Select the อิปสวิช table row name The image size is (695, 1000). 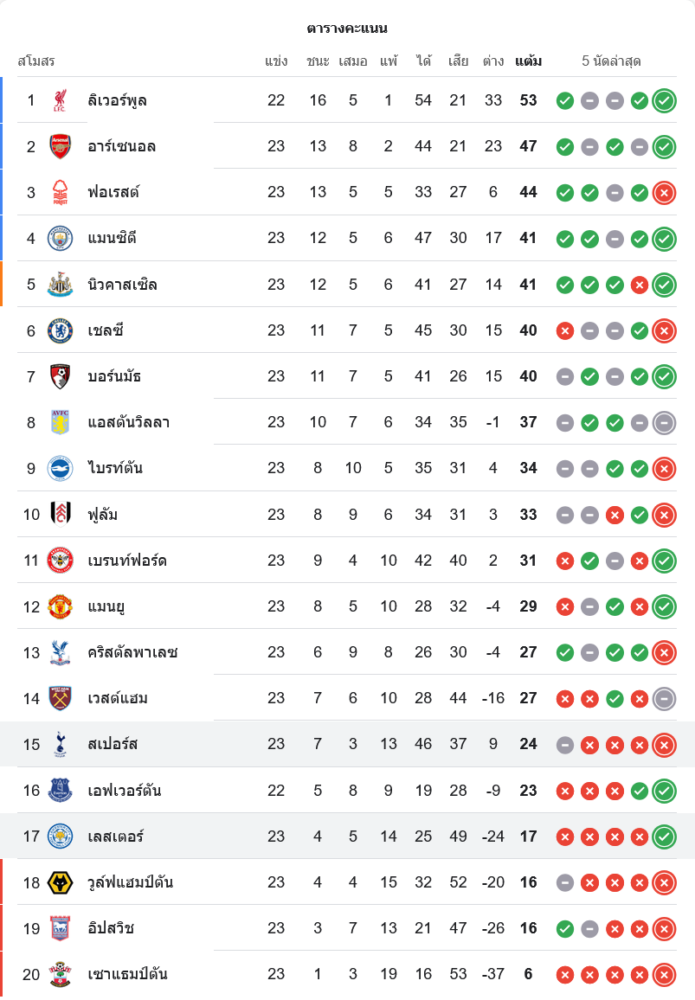111,928
